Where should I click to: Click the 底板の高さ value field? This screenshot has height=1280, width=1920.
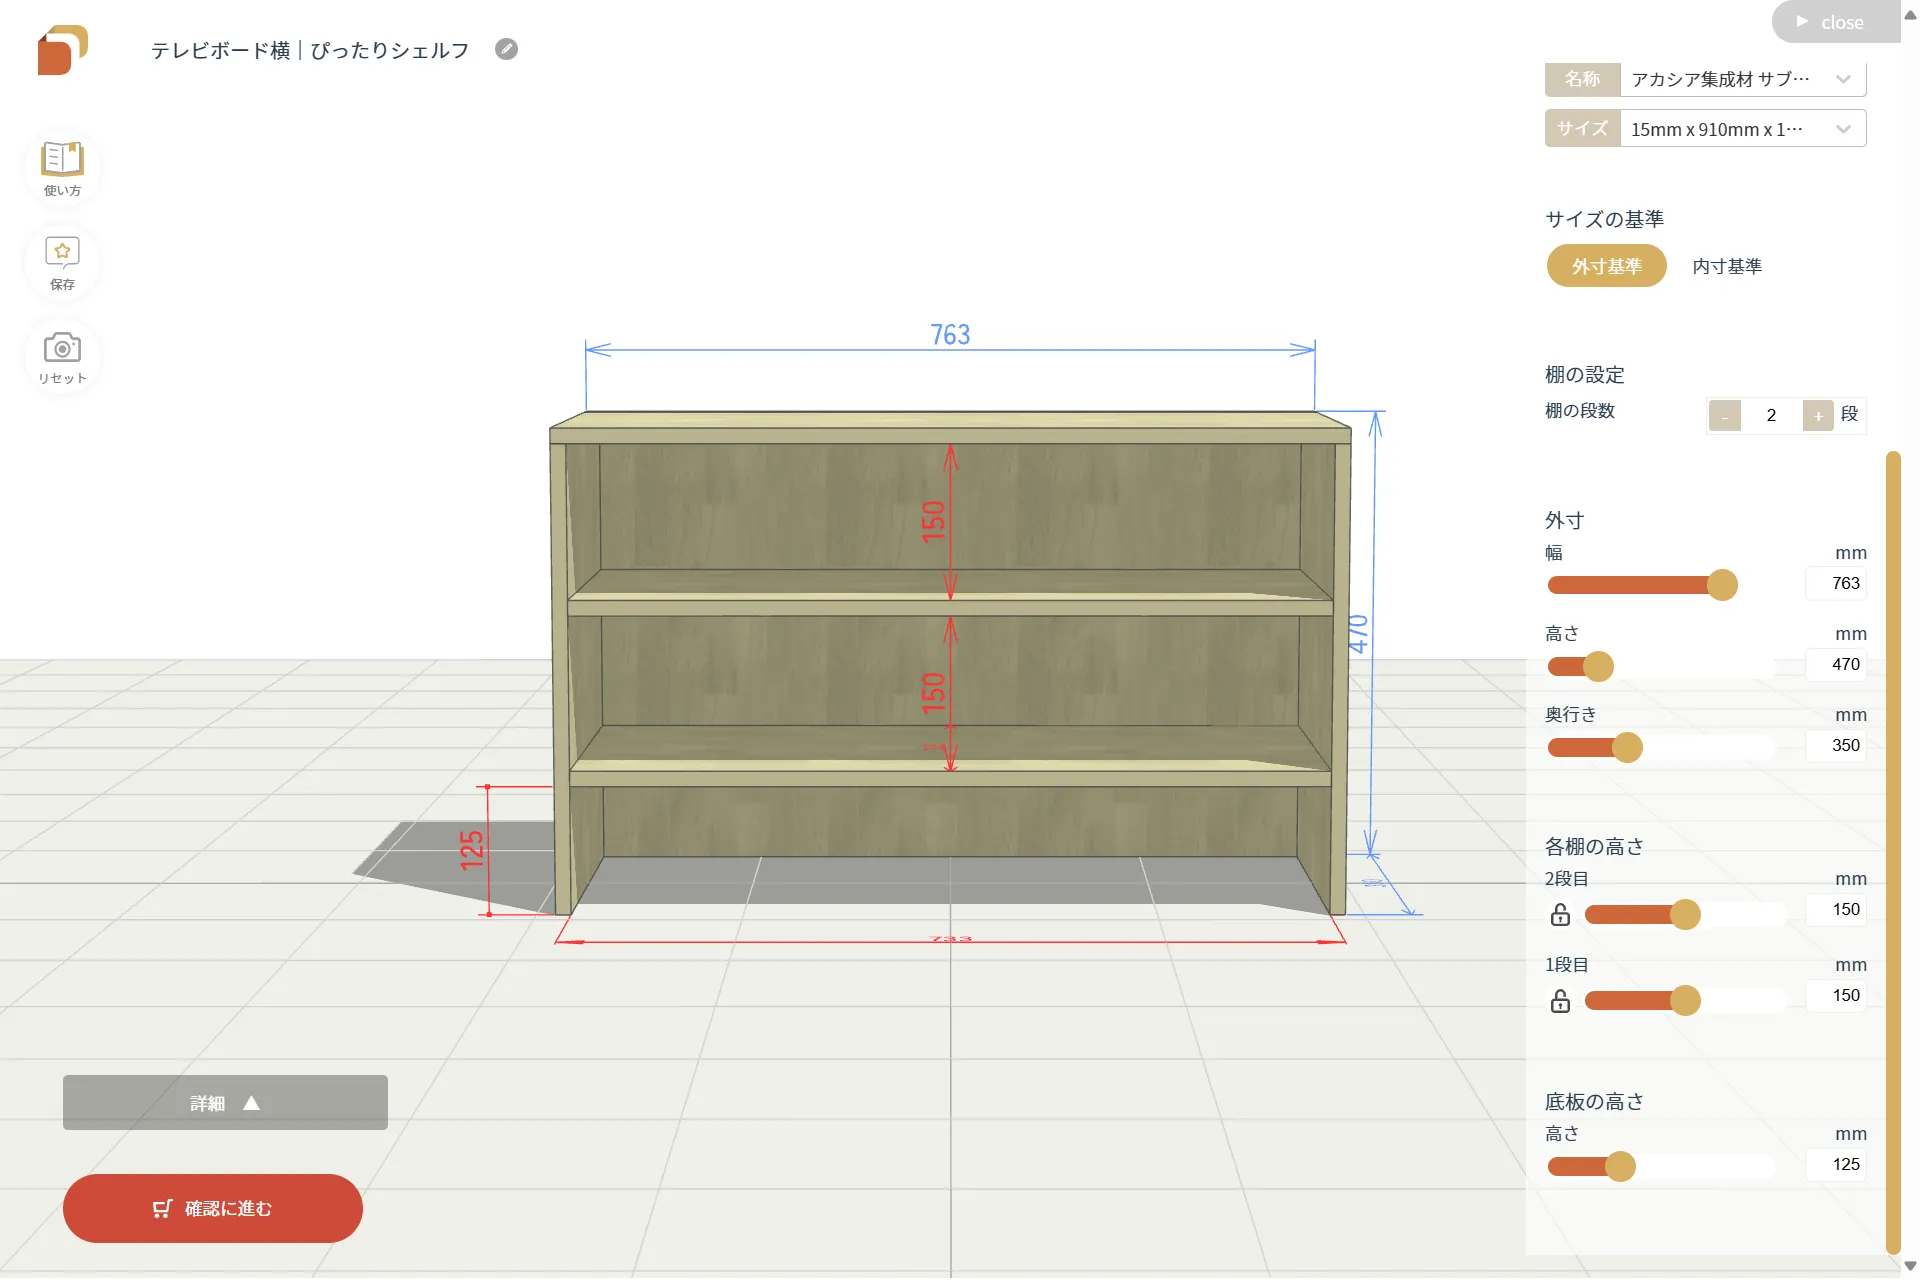pyautogui.click(x=1837, y=1165)
